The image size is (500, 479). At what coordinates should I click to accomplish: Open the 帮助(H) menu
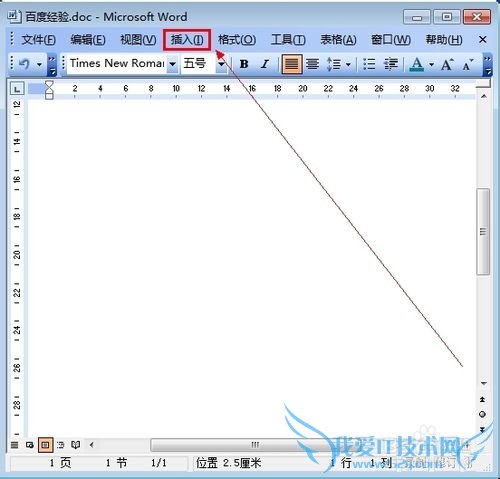click(444, 40)
